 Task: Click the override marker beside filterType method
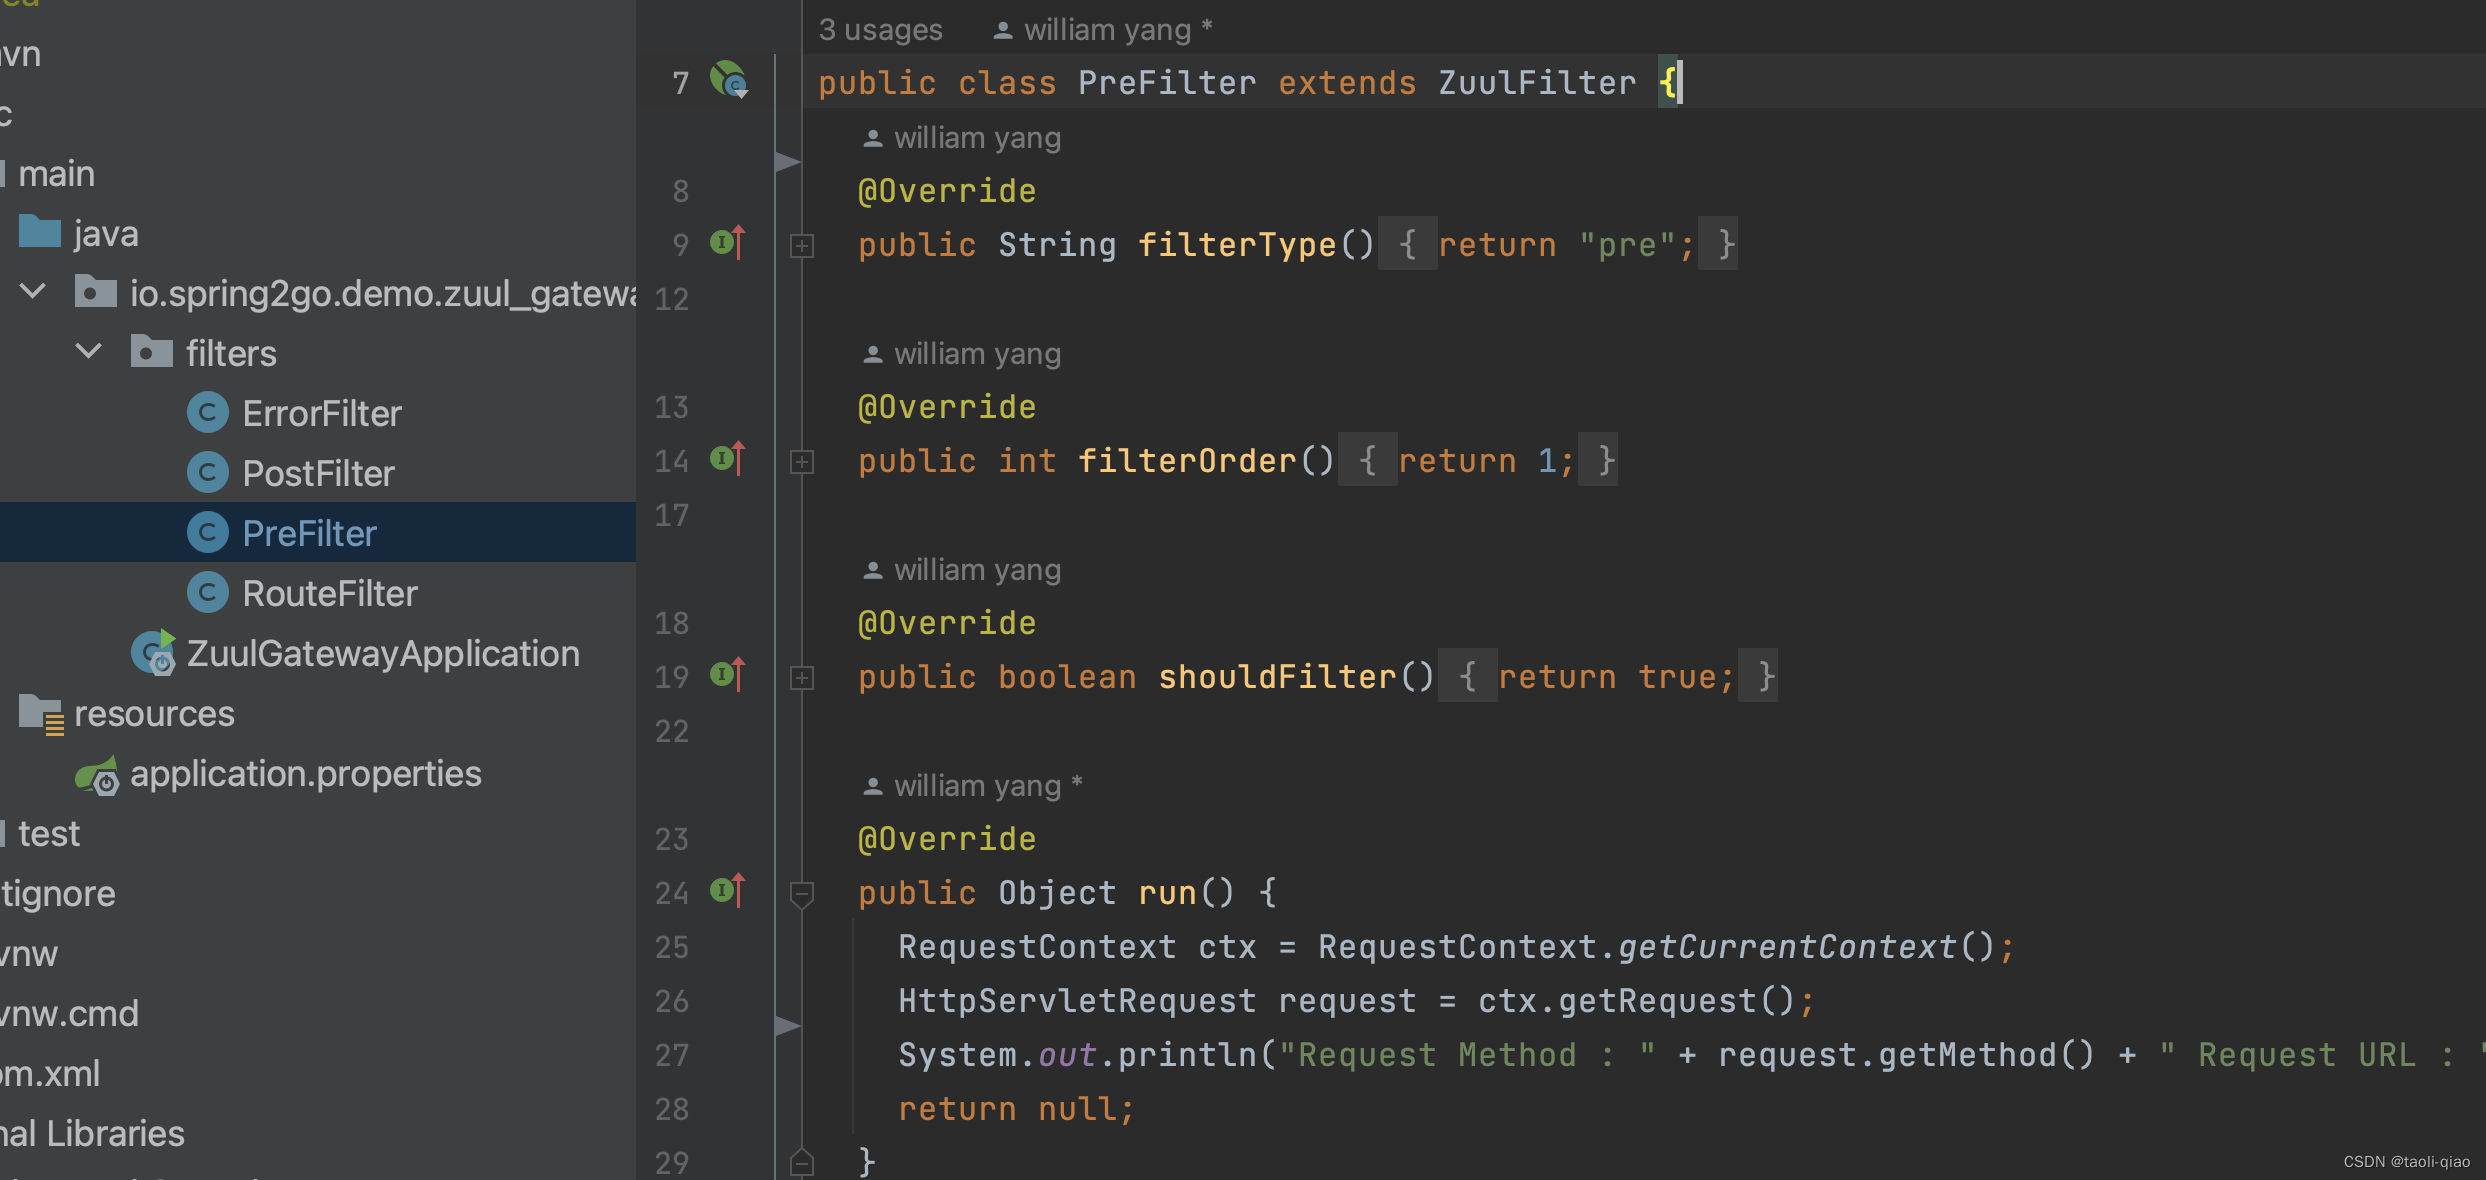tap(727, 243)
